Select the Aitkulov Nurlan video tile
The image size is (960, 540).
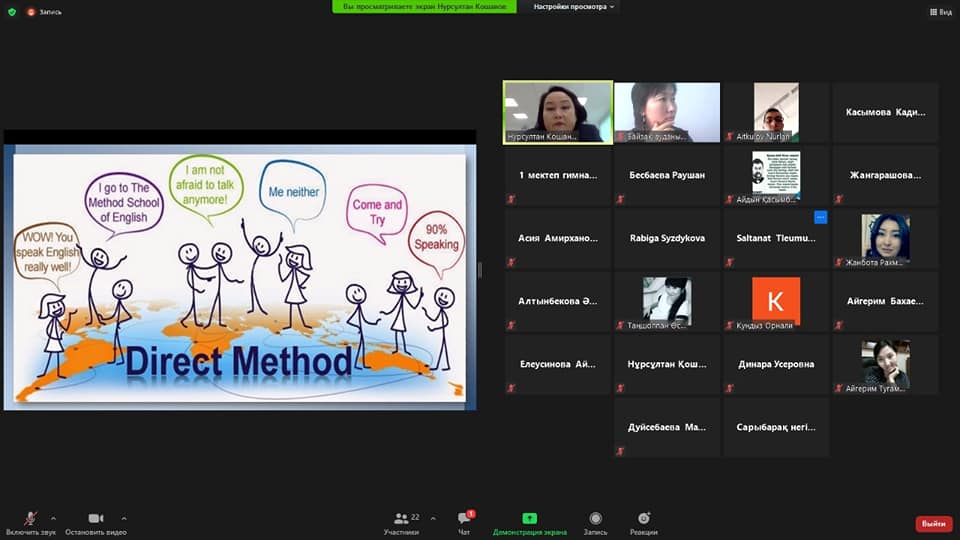tap(776, 113)
